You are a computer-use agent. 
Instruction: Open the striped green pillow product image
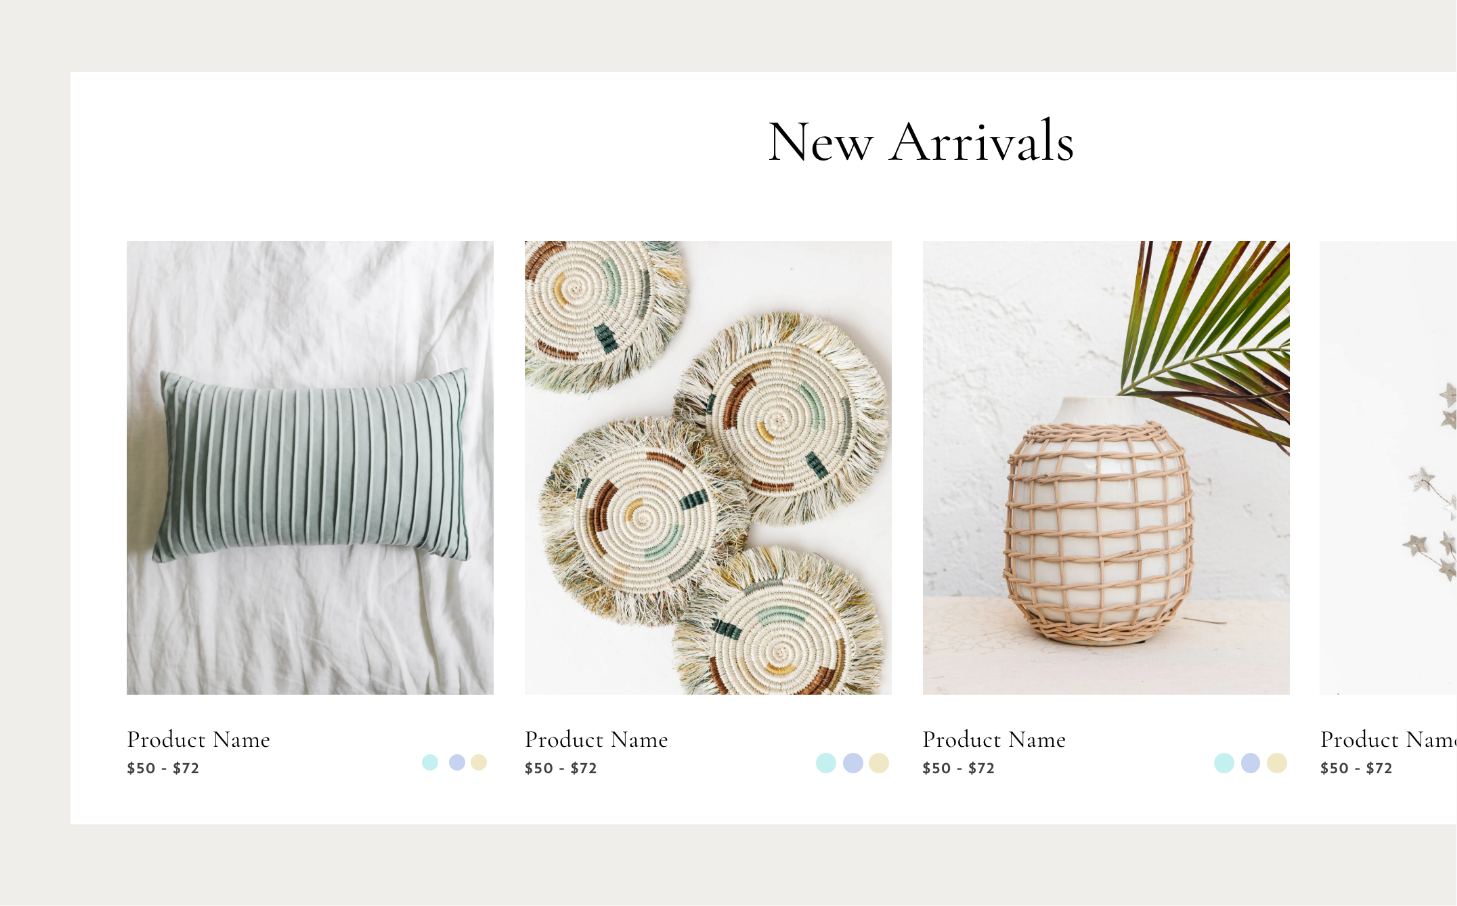pos(310,467)
